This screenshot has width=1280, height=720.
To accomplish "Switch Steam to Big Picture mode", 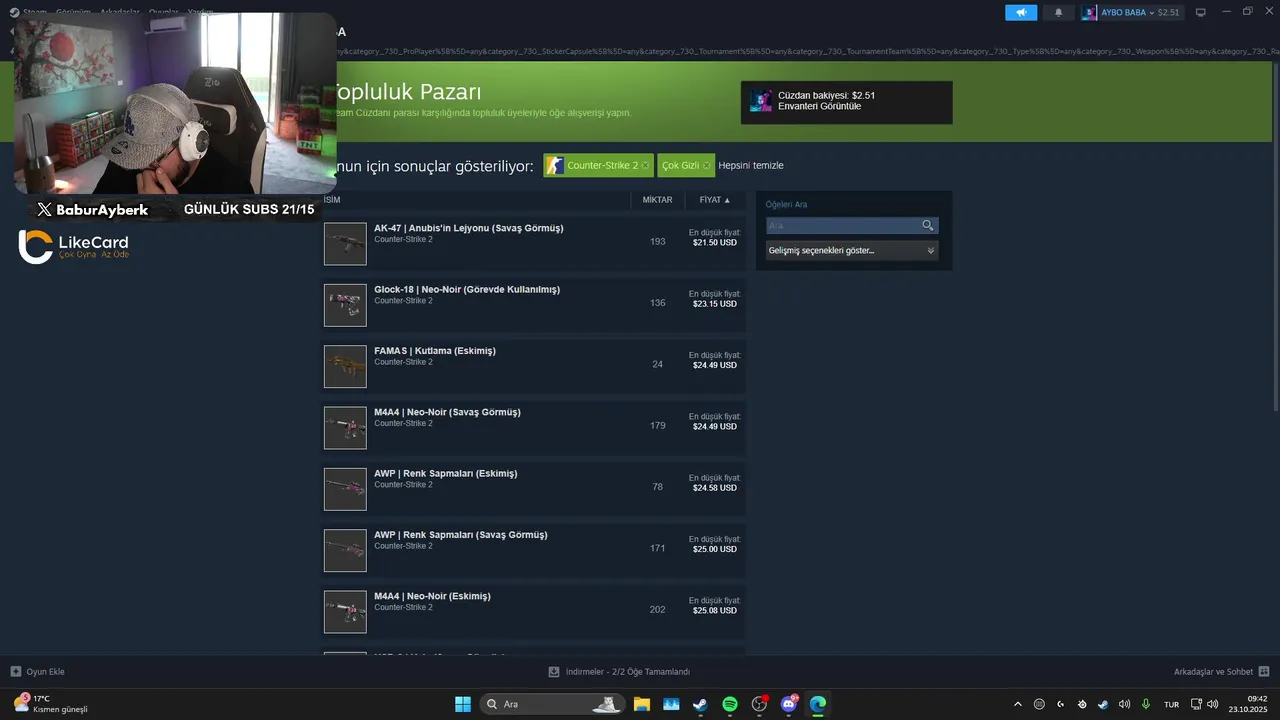I will click(1201, 13).
